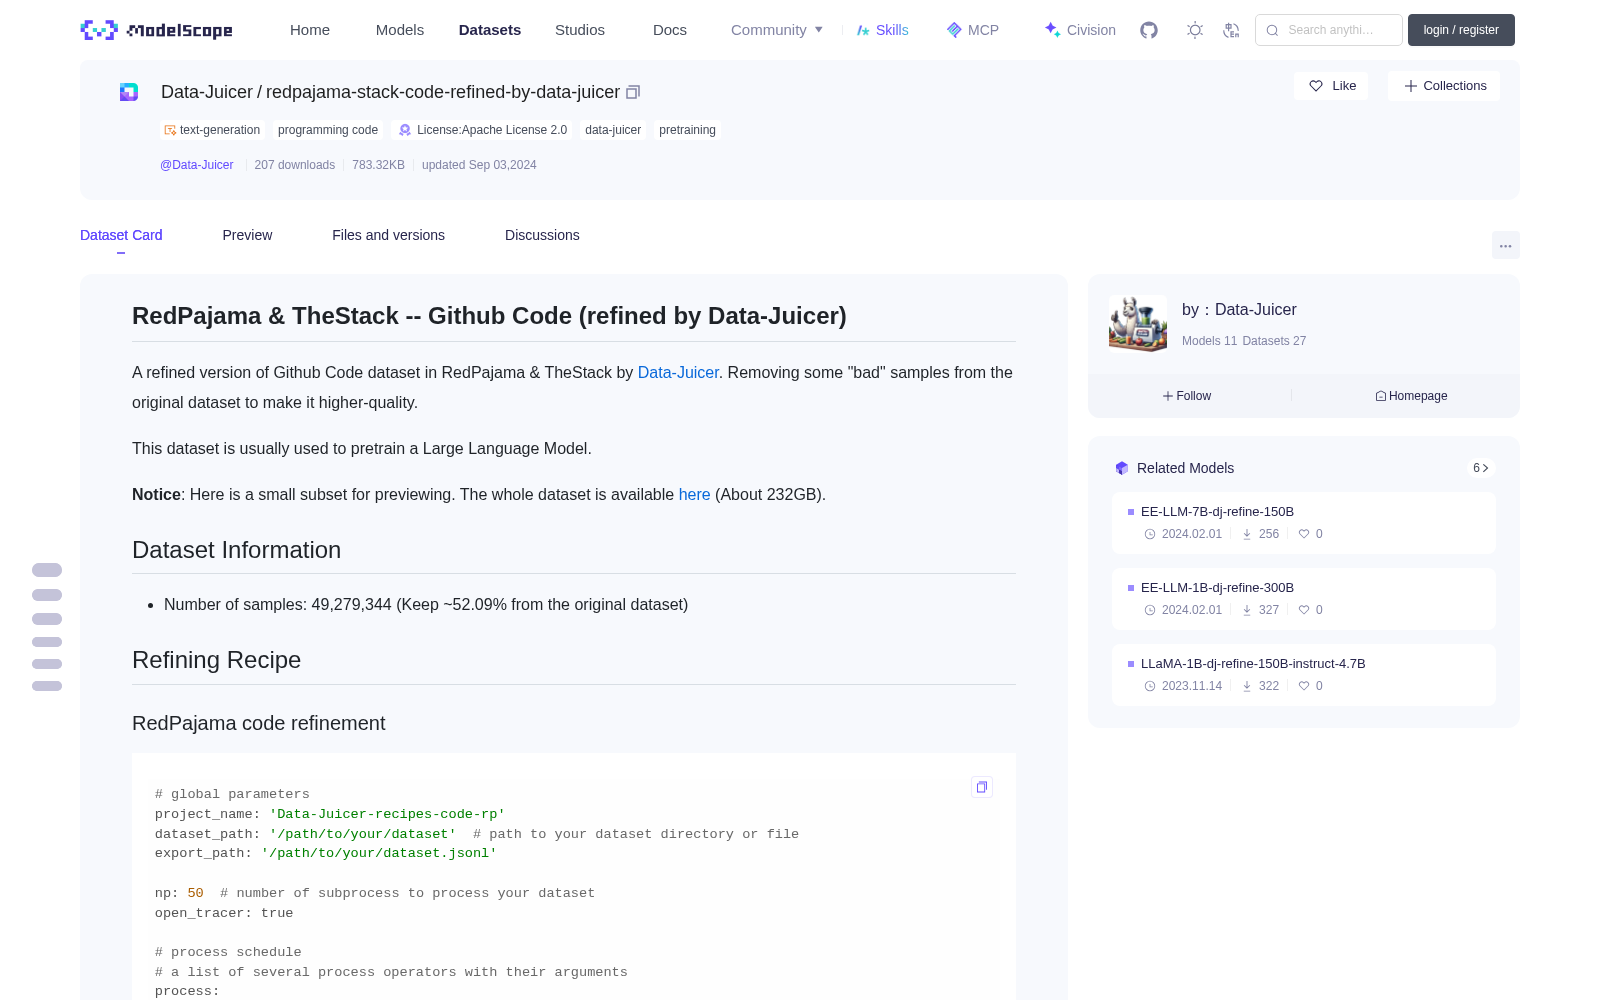Open the GitHub icon in header
Viewport: 1600px width, 1000px height.
1149,30
